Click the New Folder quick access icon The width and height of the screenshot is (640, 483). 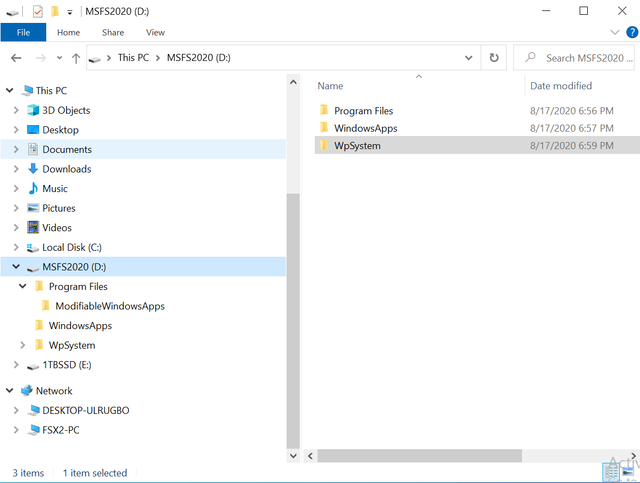(x=55, y=11)
